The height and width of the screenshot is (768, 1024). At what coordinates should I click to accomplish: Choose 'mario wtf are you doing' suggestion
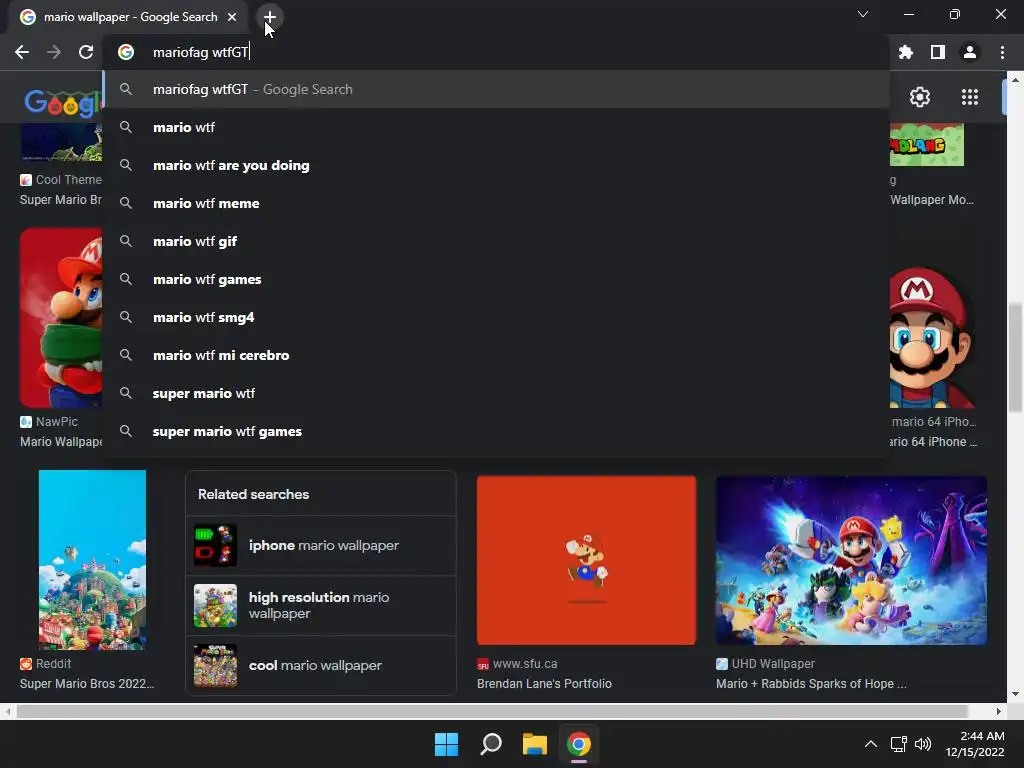click(496, 165)
